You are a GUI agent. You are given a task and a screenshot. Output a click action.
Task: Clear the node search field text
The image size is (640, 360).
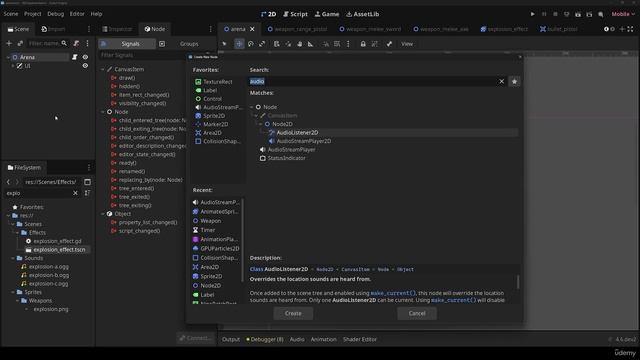coord(502,81)
